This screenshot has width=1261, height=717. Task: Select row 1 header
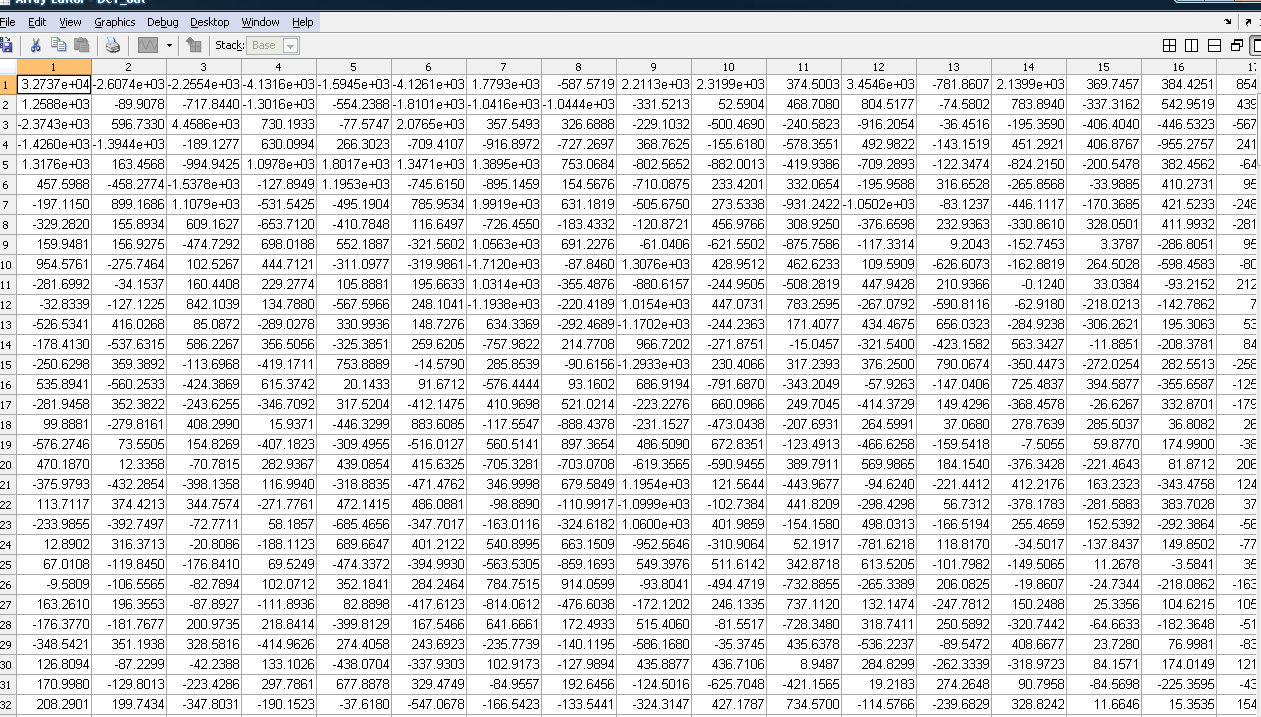8,85
